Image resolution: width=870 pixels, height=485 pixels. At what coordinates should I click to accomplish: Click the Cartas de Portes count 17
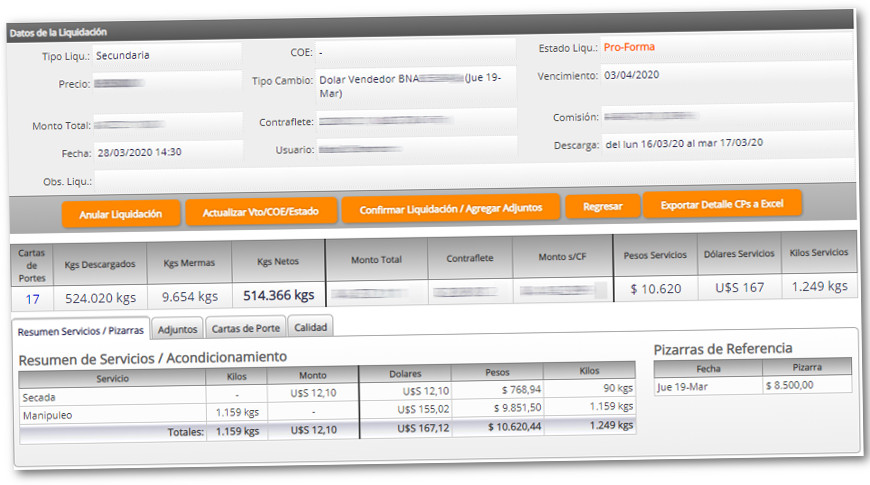(x=33, y=298)
